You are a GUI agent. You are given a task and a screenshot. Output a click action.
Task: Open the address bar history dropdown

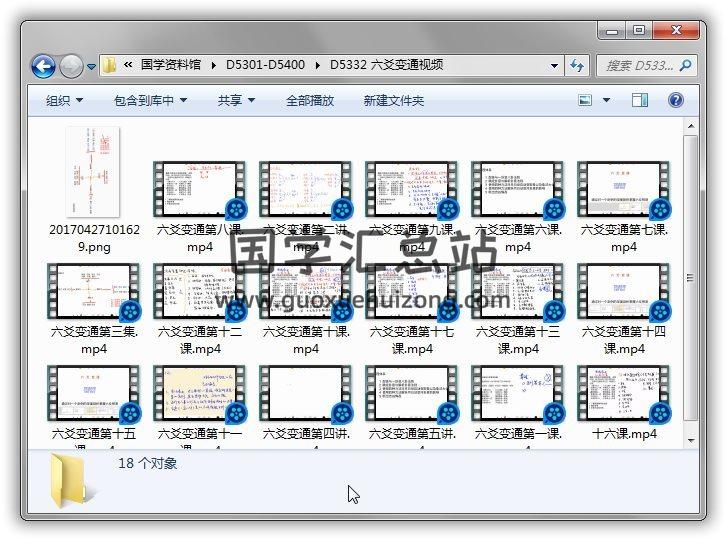[x=554, y=66]
